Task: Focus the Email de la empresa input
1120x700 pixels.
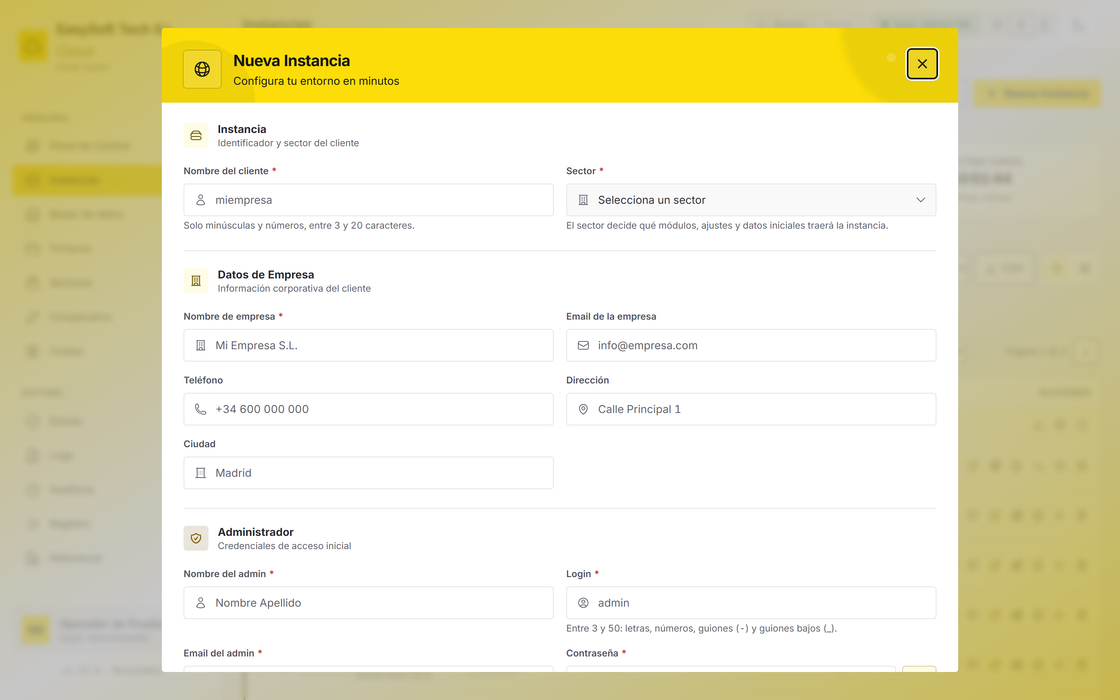Action: (x=751, y=346)
